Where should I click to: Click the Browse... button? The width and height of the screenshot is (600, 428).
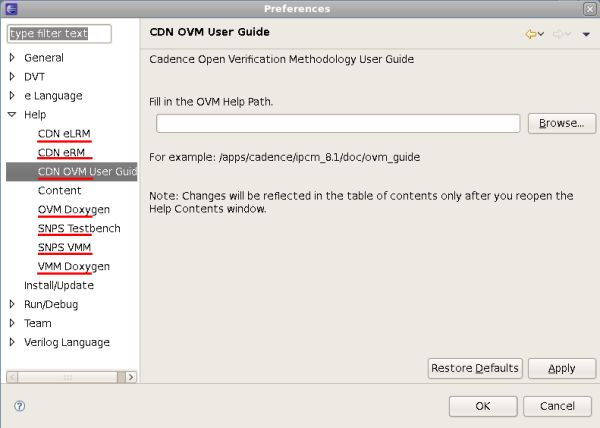click(561, 123)
